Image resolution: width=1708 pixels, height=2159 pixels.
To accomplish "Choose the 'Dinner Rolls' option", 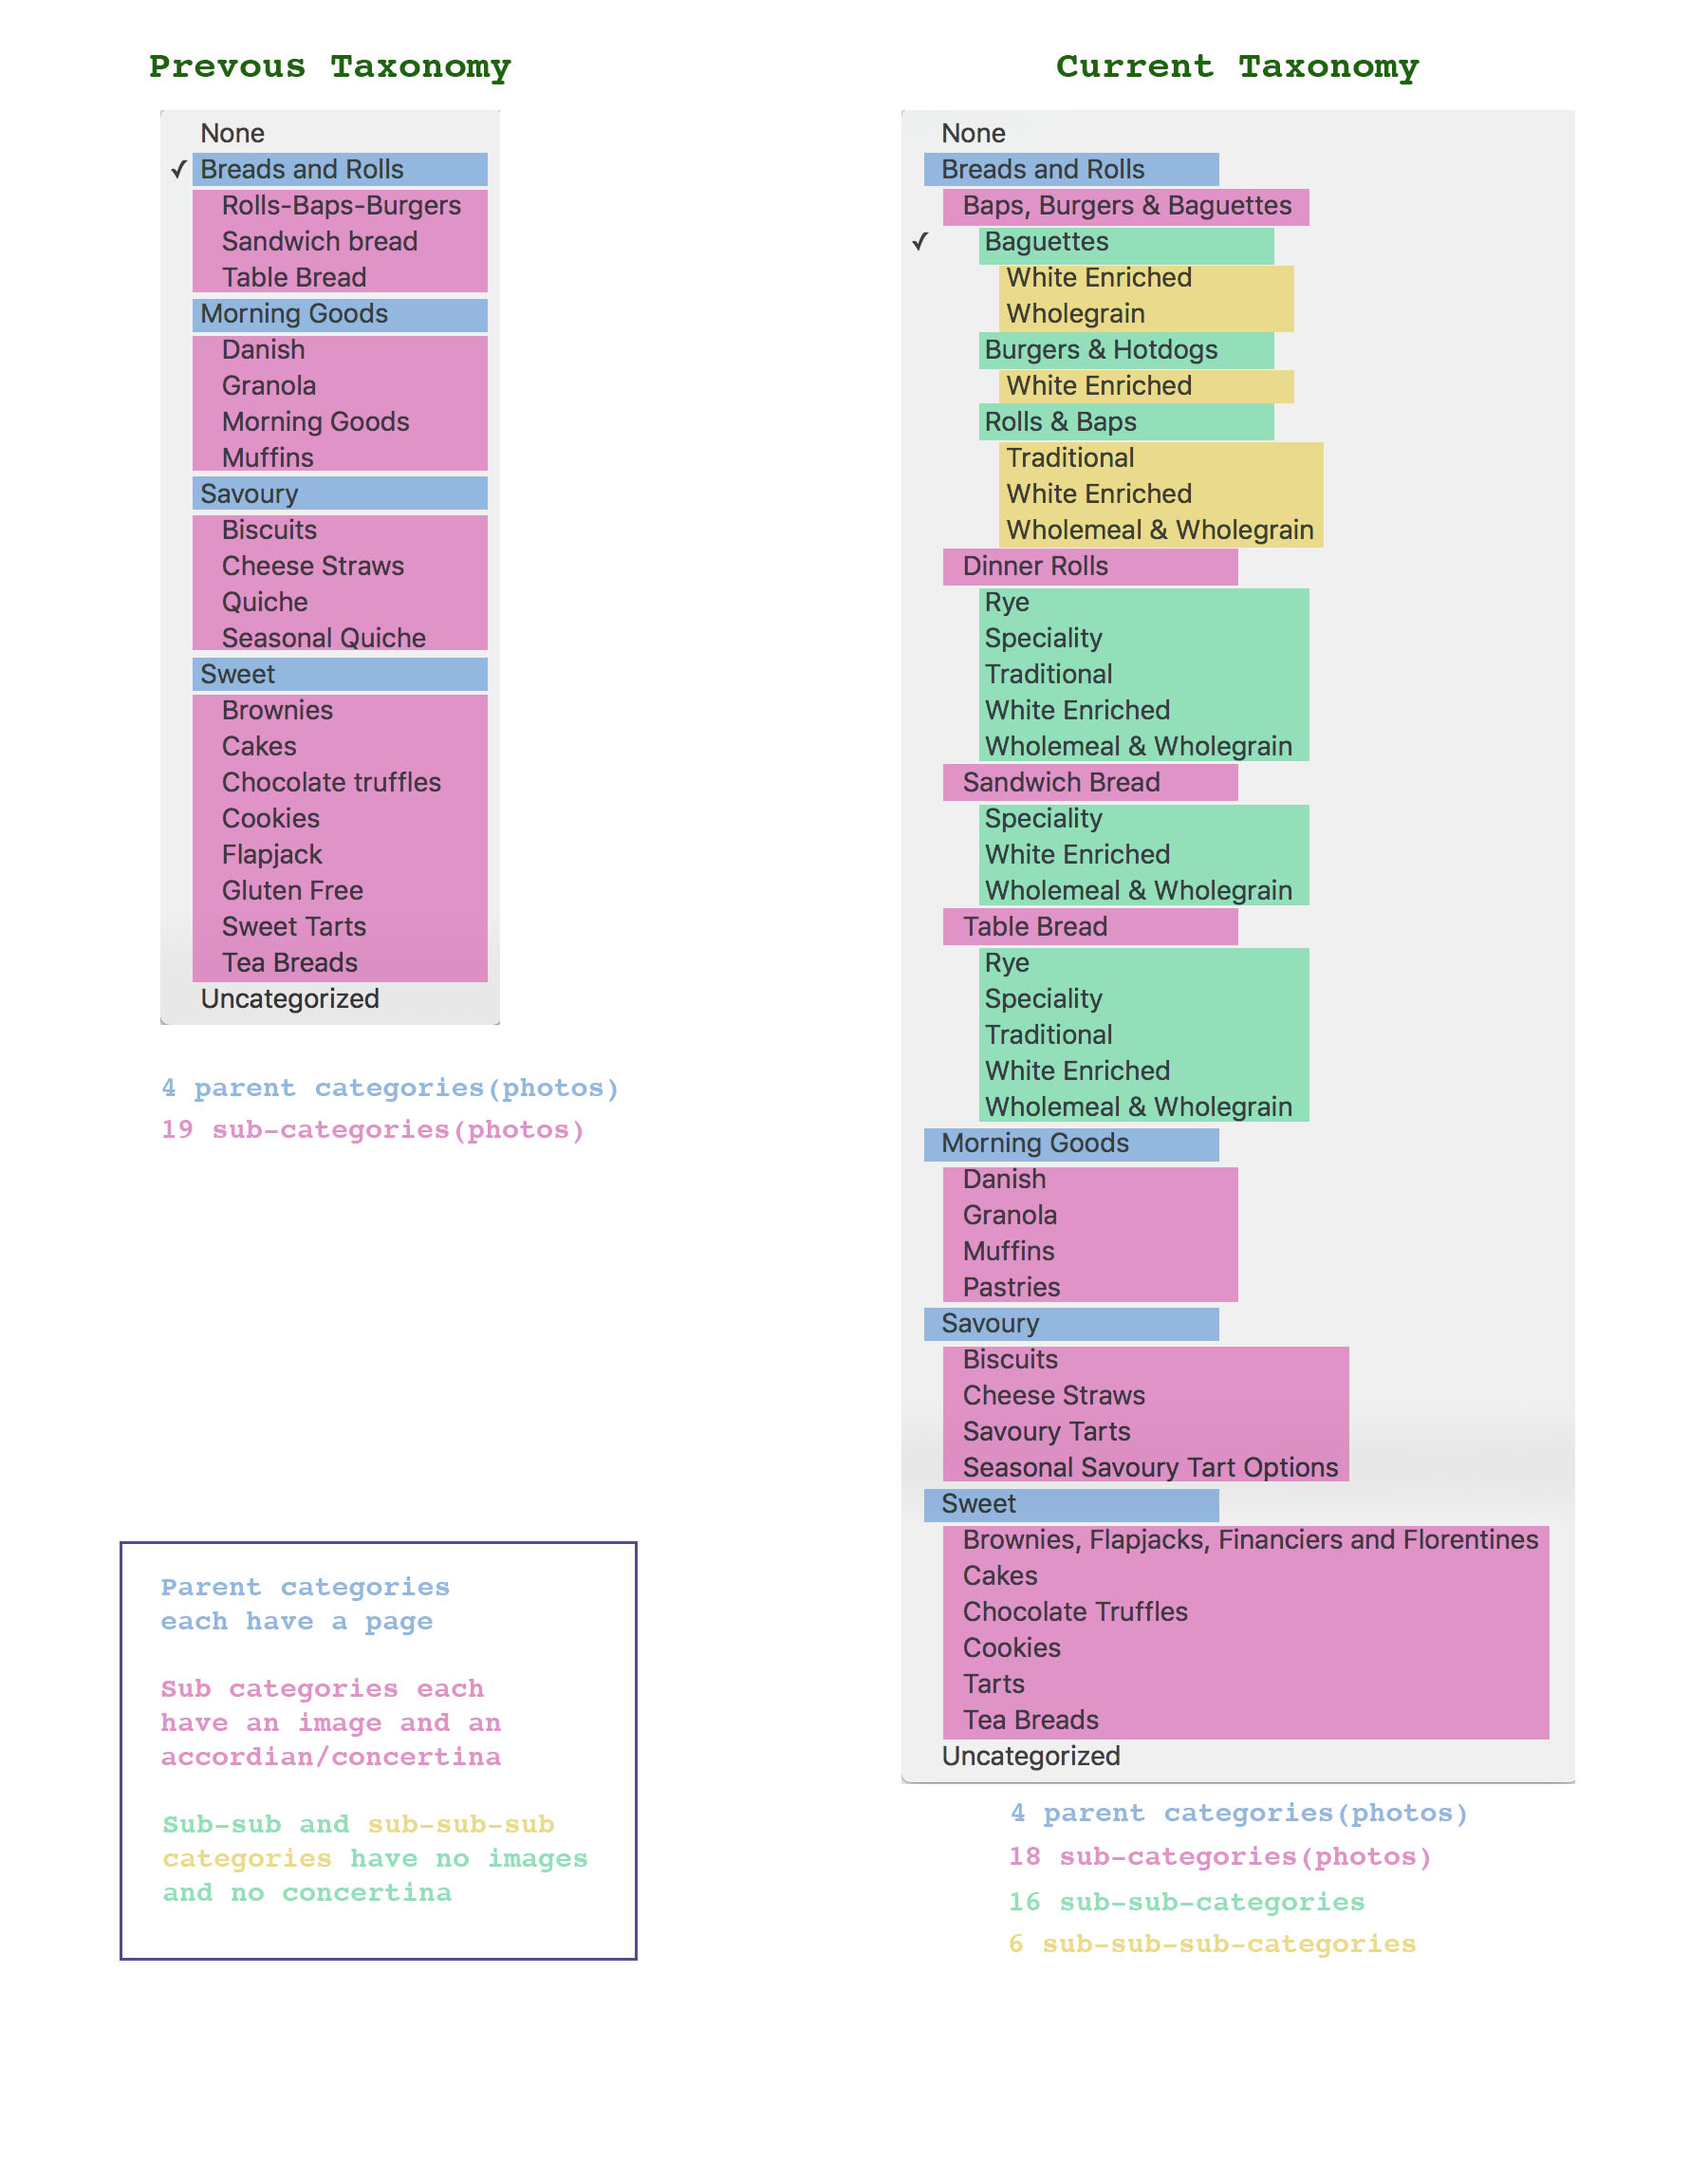I will click(1090, 567).
